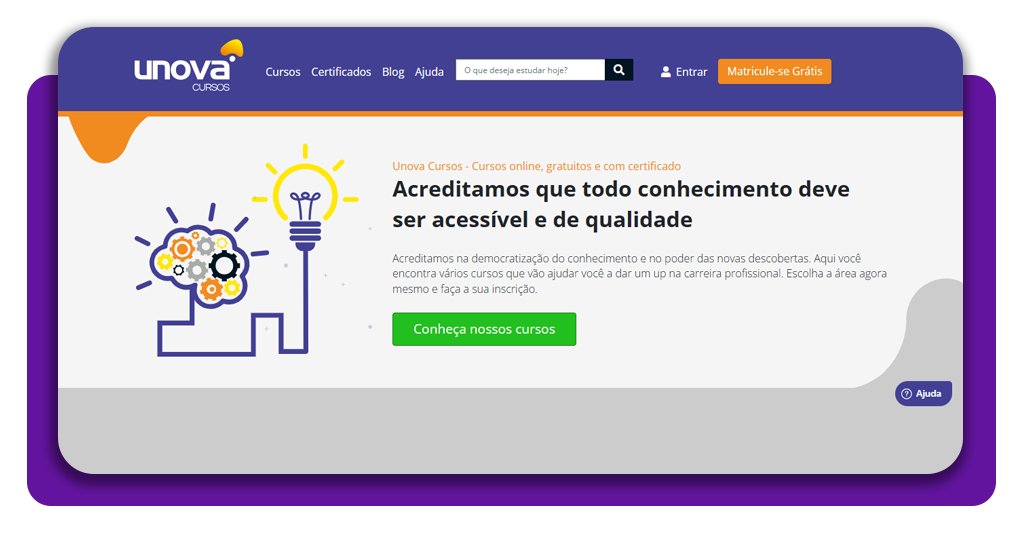Screen dimensions: 1024x536
Task: Click the orange Unova Cursos tagline text
Action: tap(536, 166)
